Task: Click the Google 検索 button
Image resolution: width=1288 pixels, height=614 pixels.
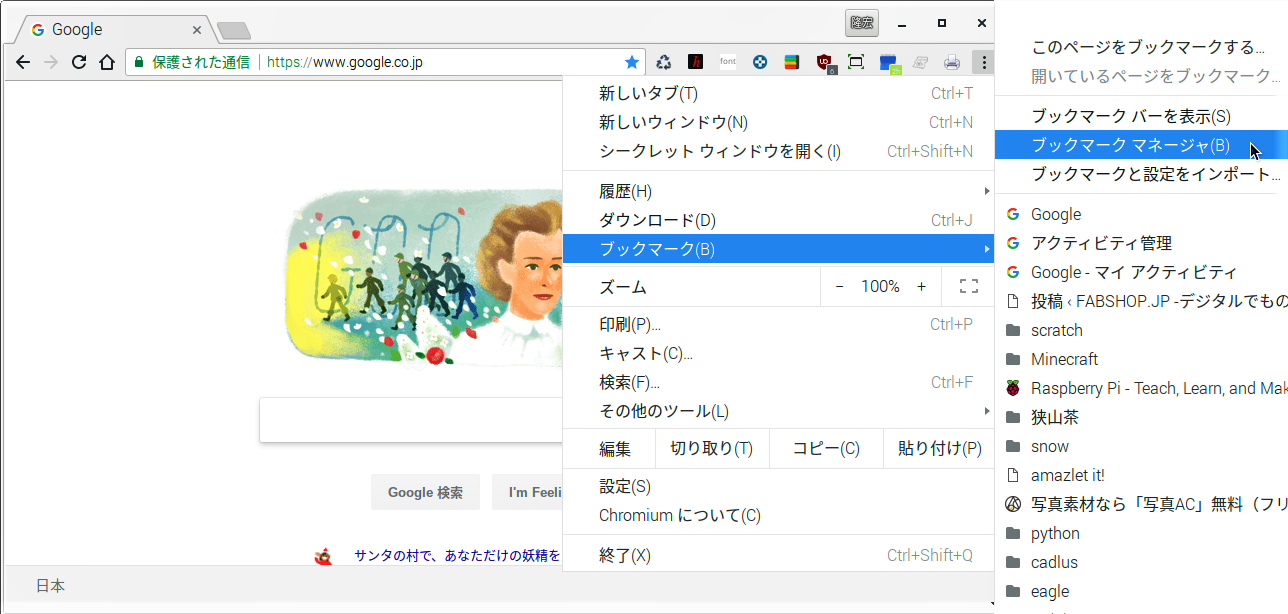Action: tap(425, 492)
